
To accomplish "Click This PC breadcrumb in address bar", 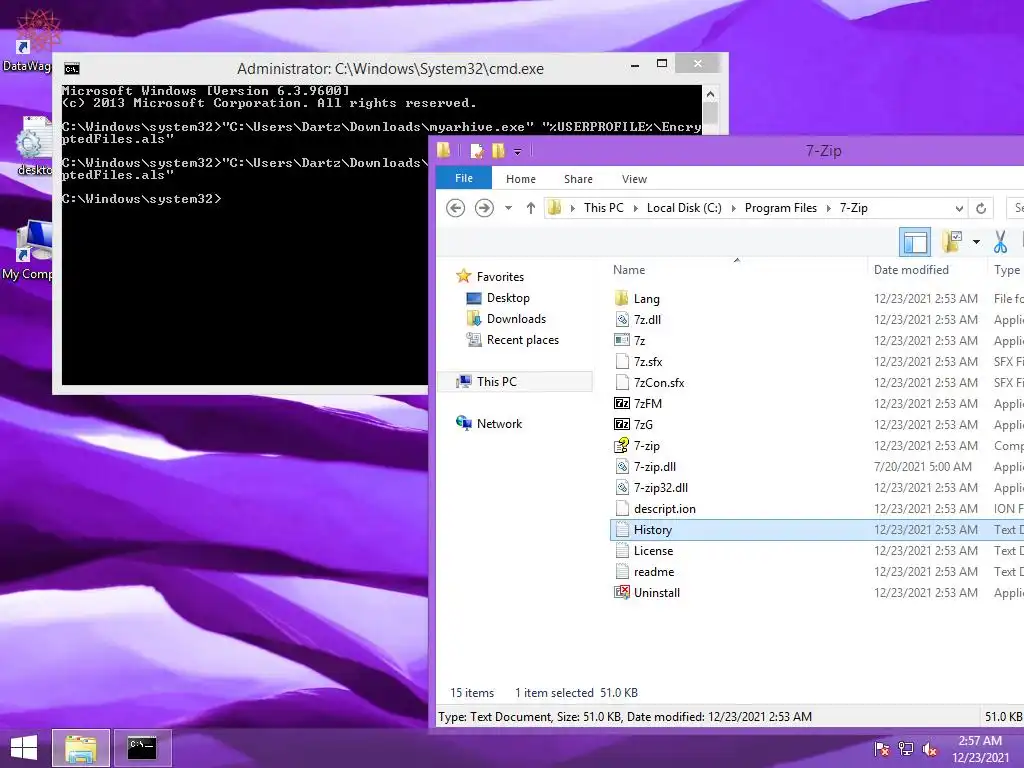I will tap(603, 208).
